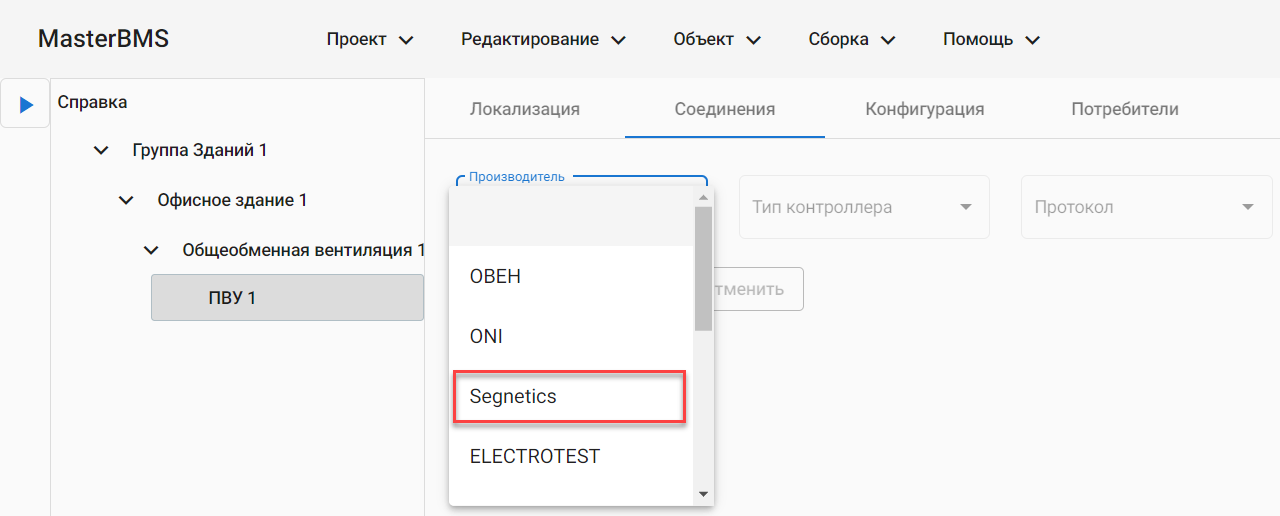The image size is (1280, 516).
Task: Click the Отменить button
Action: point(758,290)
